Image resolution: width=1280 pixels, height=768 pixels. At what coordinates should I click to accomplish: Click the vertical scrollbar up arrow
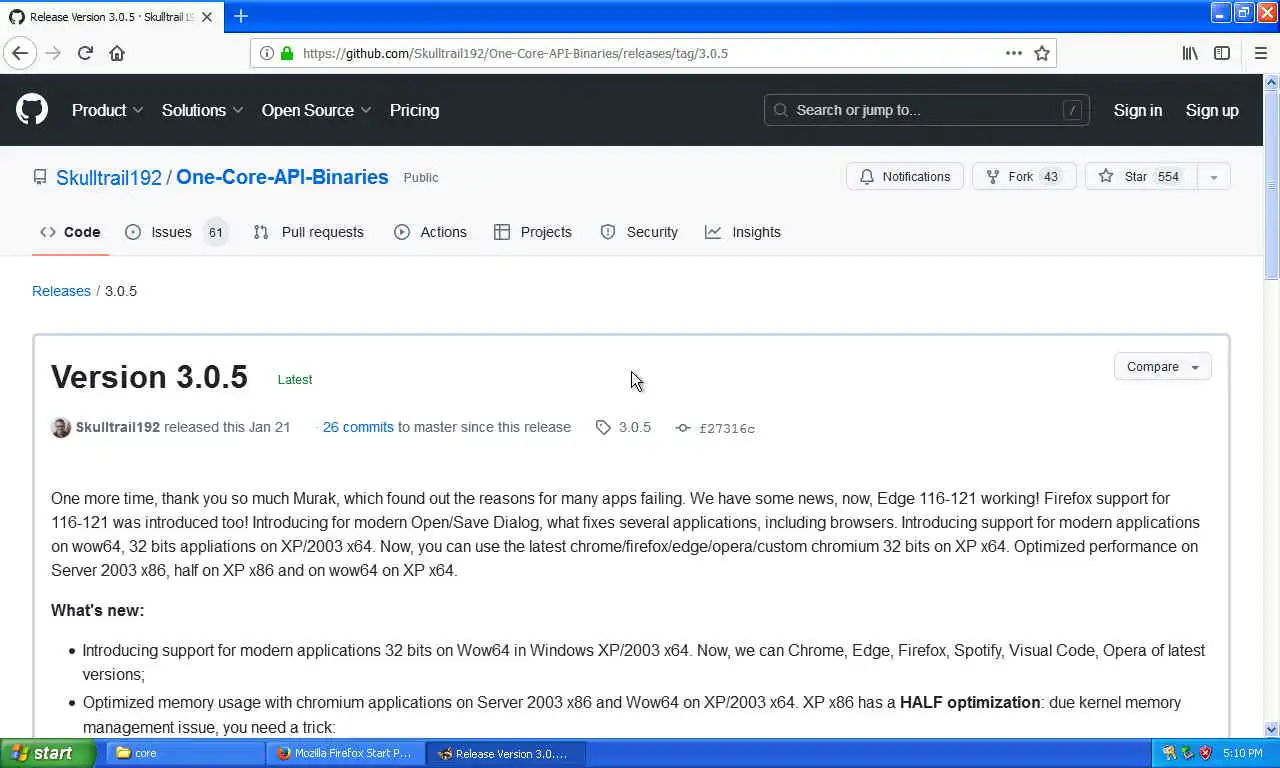(x=1272, y=82)
